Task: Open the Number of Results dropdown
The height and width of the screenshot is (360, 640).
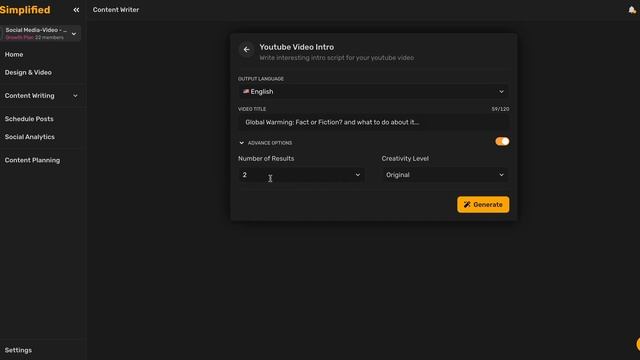Action: (301, 175)
